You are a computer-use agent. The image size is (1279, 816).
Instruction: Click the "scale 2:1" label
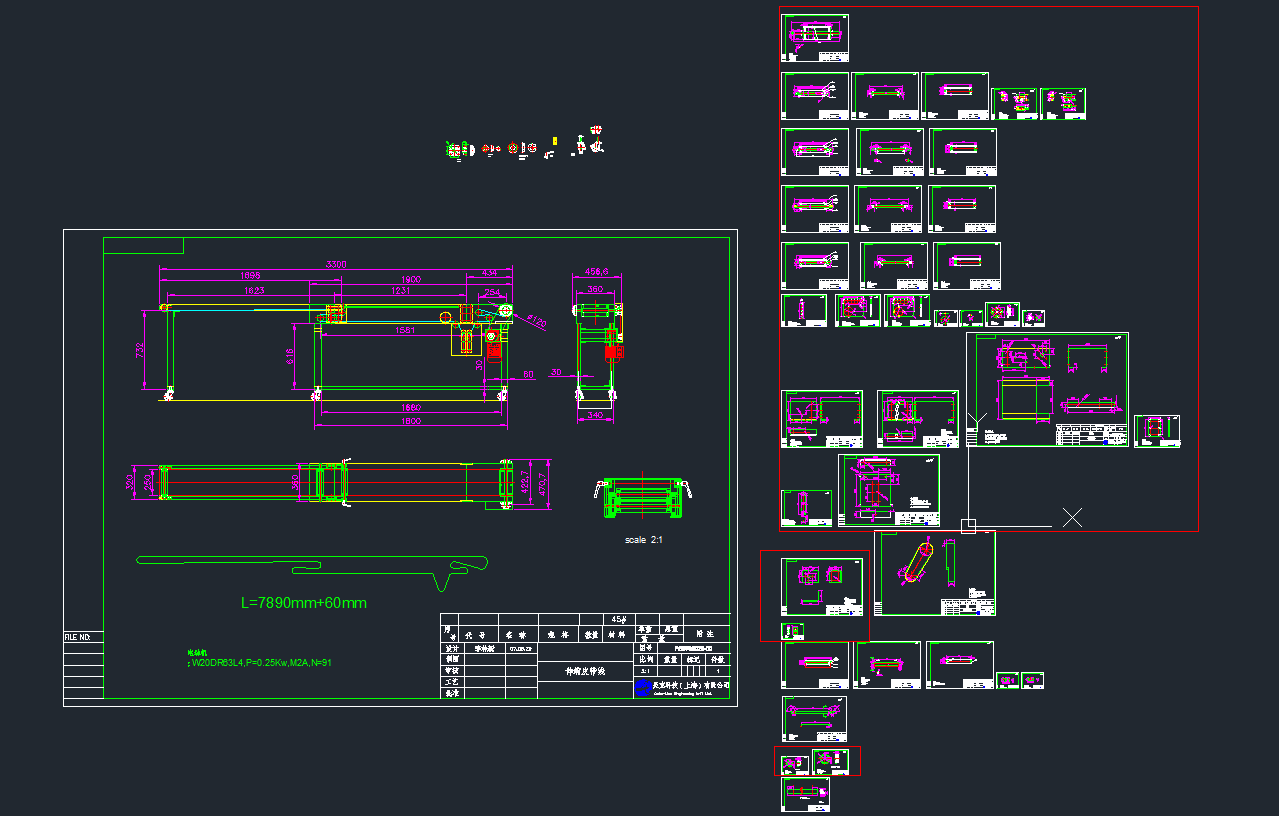[644, 540]
